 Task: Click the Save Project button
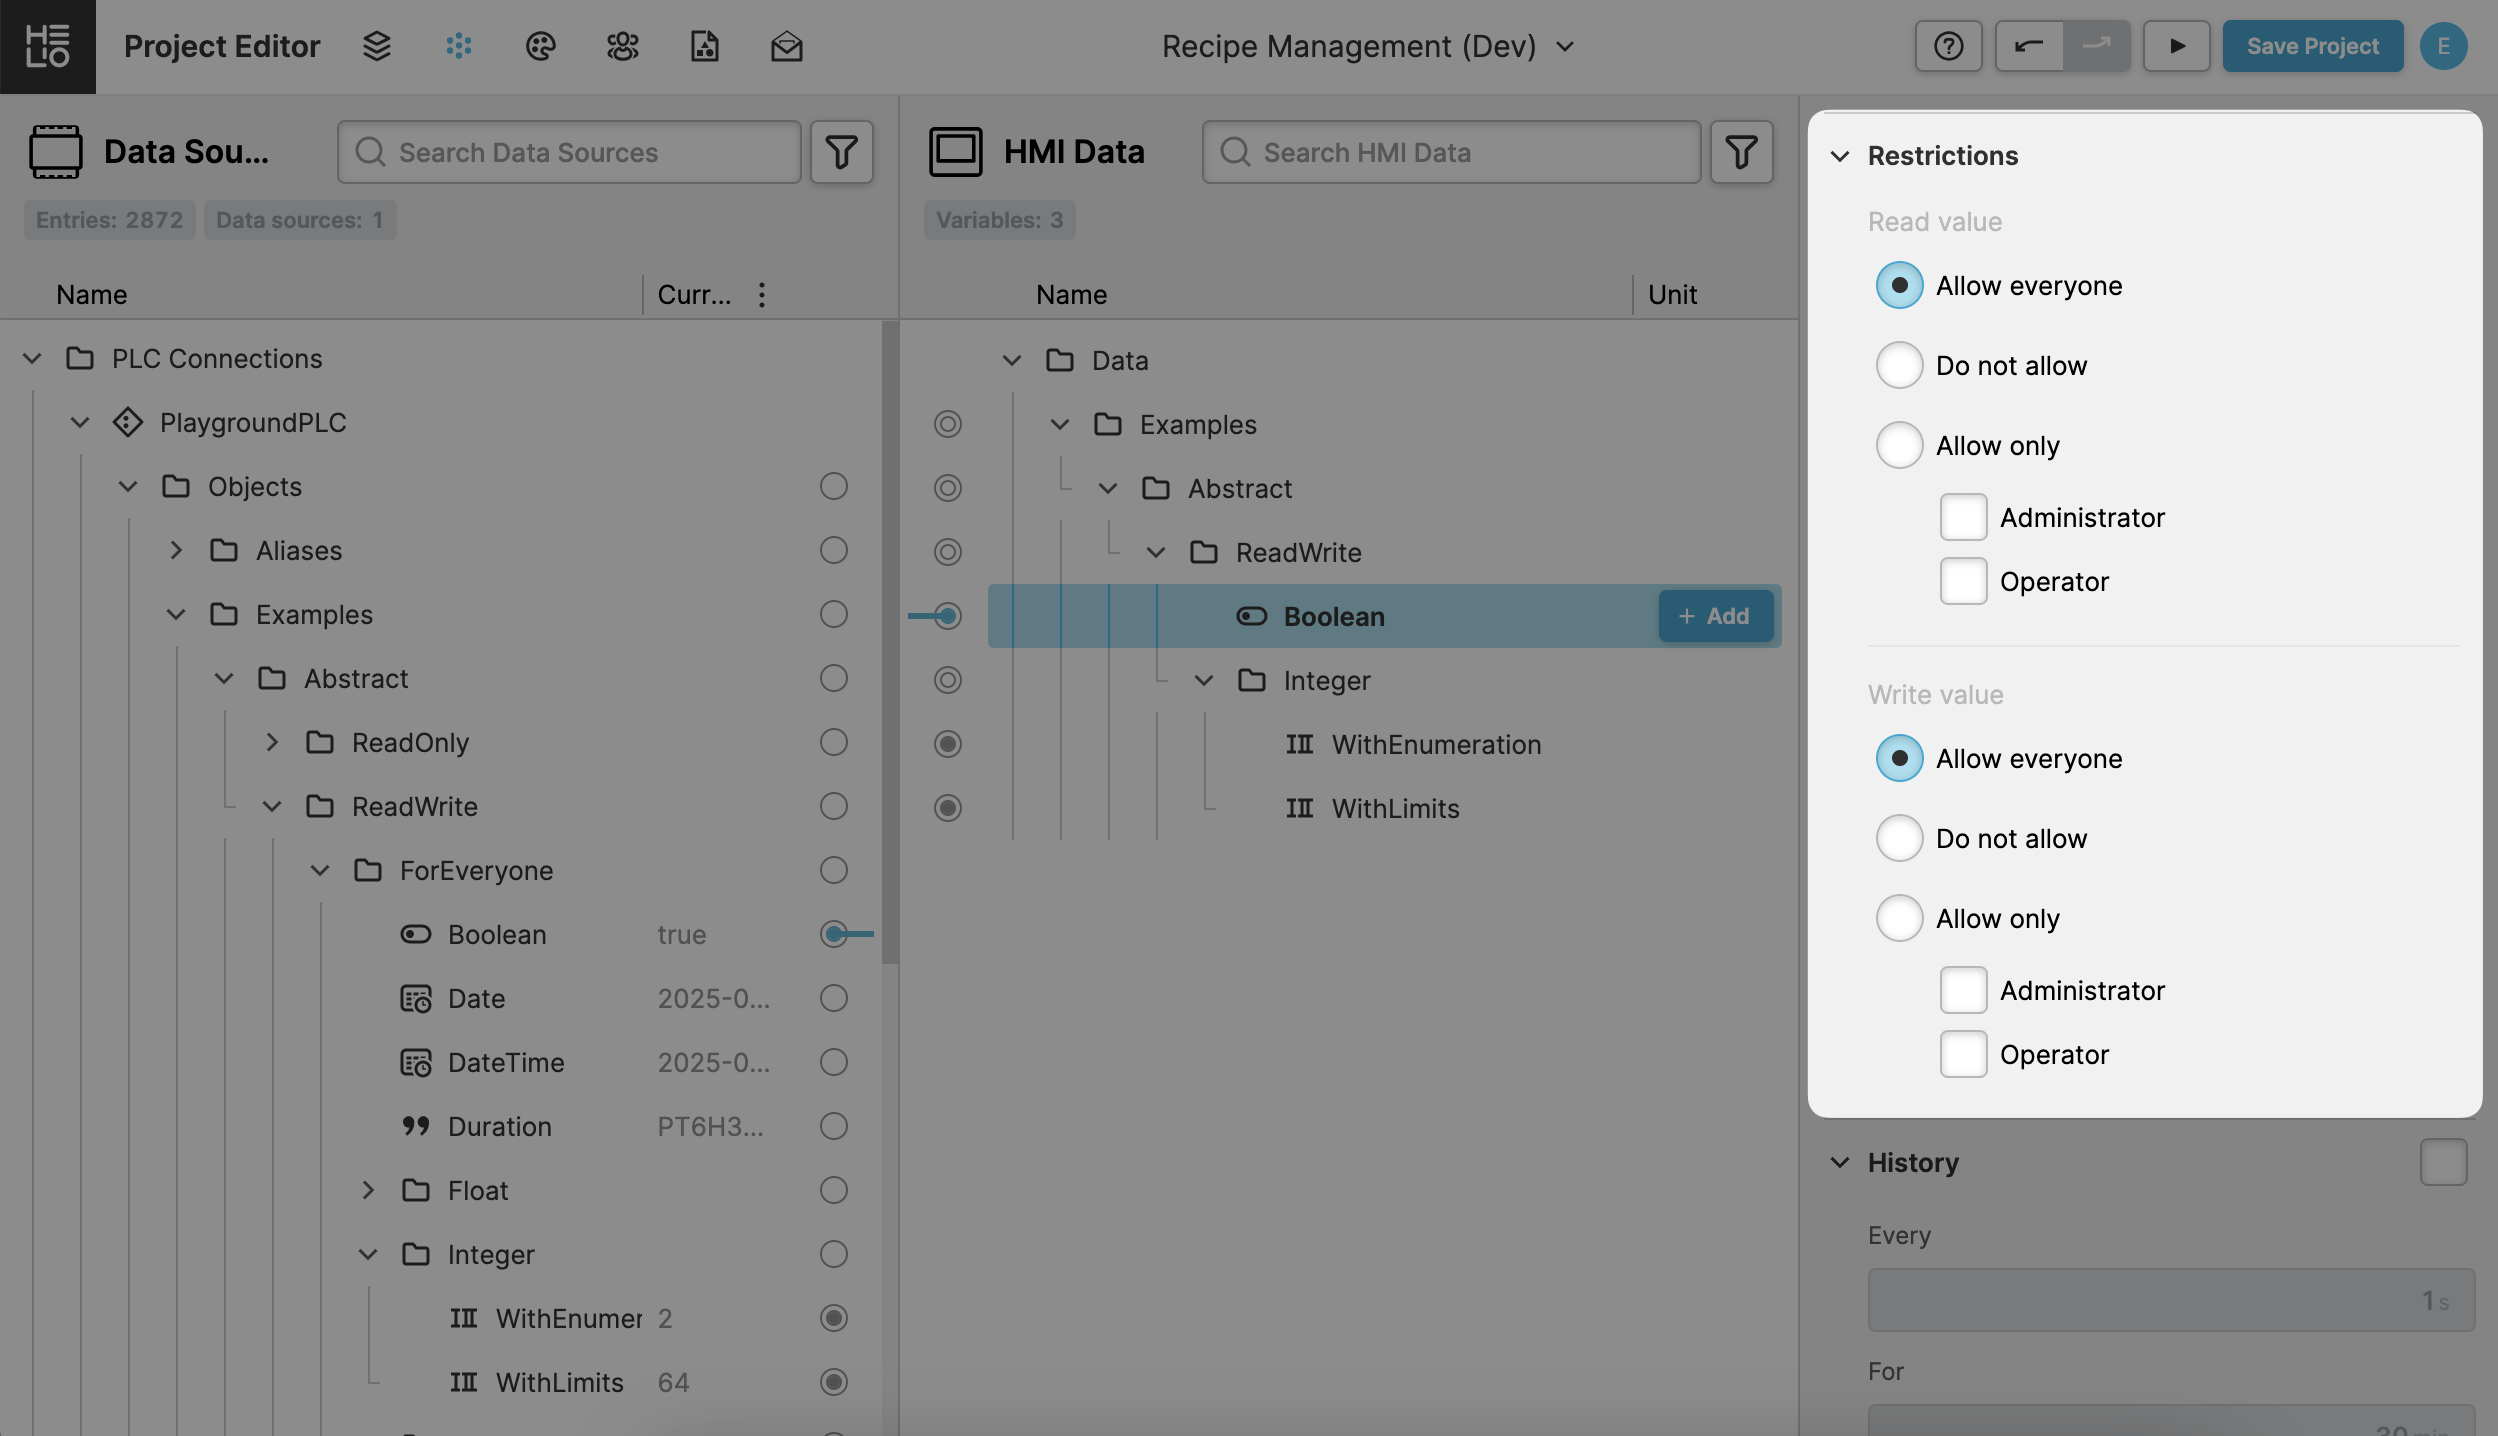click(x=2312, y=46)
